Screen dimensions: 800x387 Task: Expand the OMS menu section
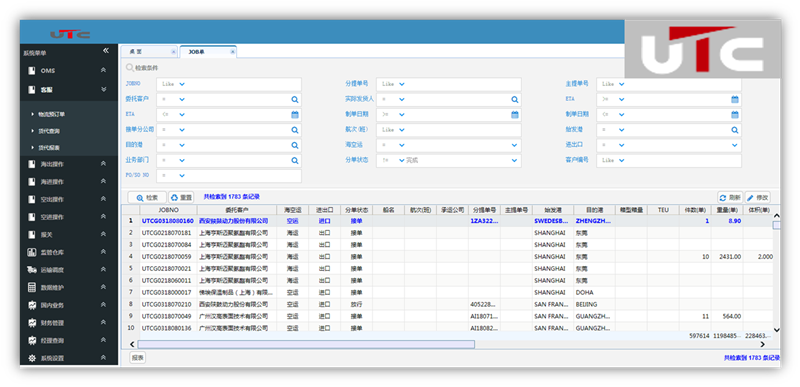pyautogui.click(x=104, y=70)
